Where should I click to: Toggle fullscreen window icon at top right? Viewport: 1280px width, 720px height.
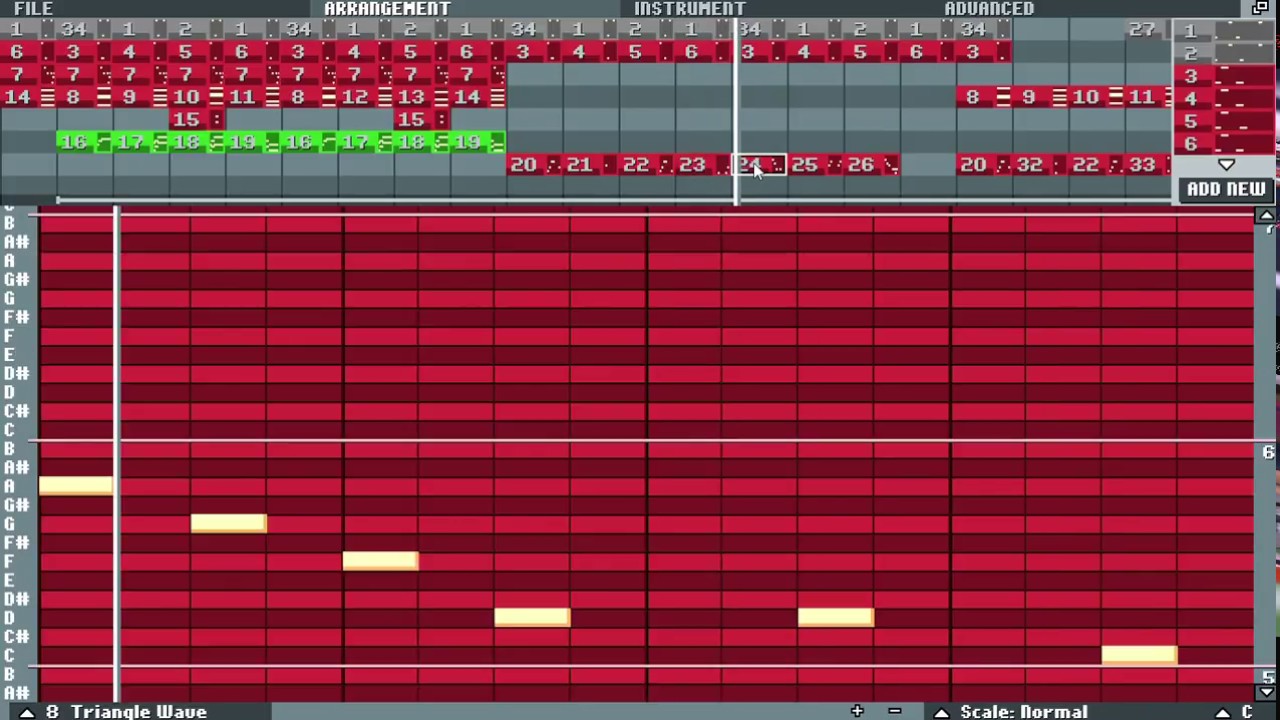[x=1260, y=8]
